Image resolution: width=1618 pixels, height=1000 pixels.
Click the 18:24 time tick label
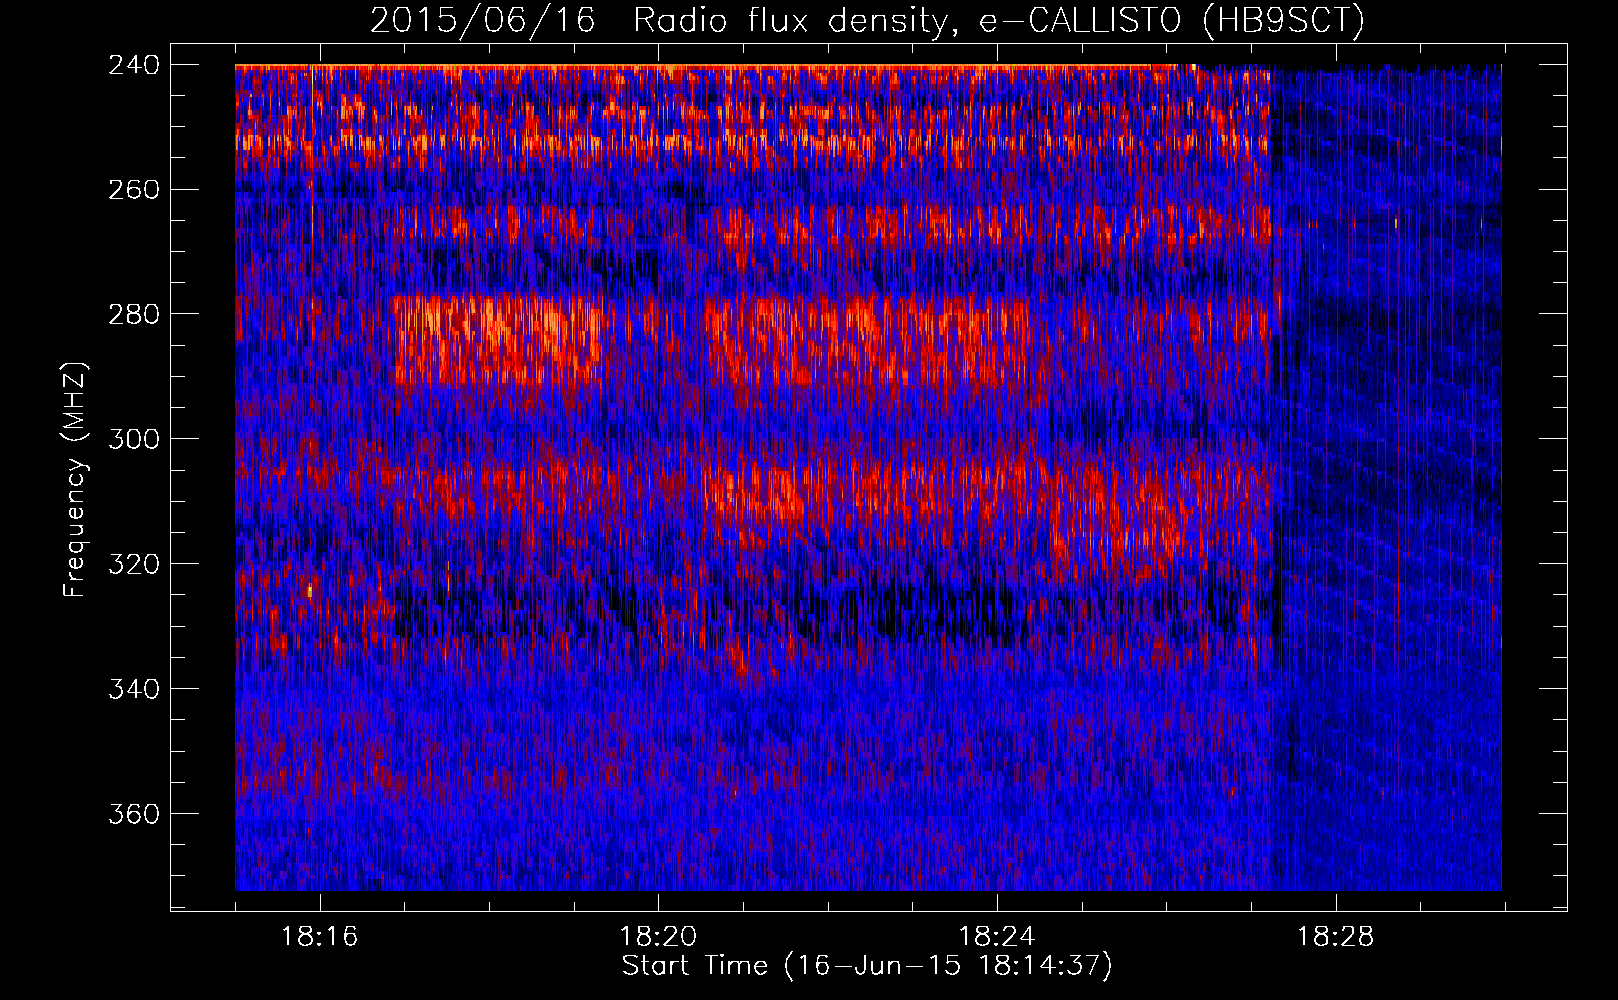tap(997, 937)
